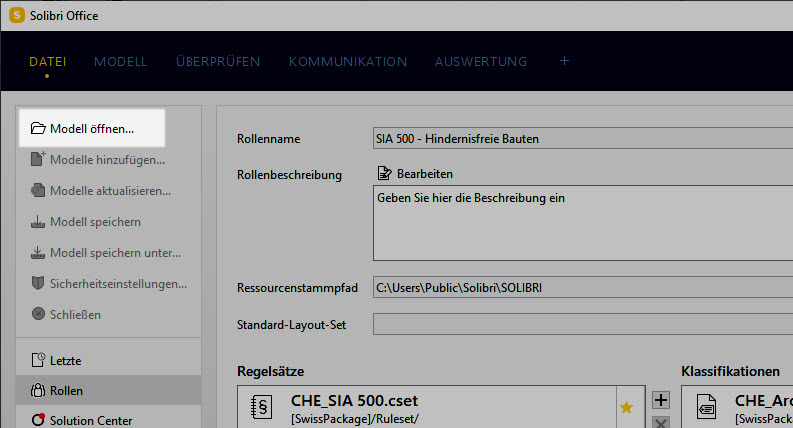This screenshot has width=793, height=428.
Task: Select the Schließen entry
Action: pyautogui.click(x=75, y=314)
